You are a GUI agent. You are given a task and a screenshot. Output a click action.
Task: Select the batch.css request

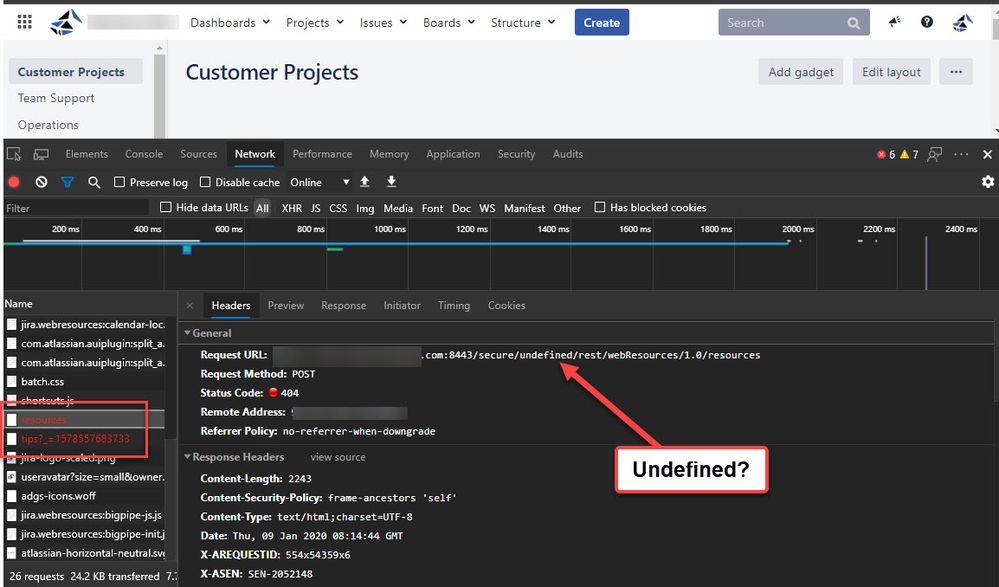pos(85,381)
